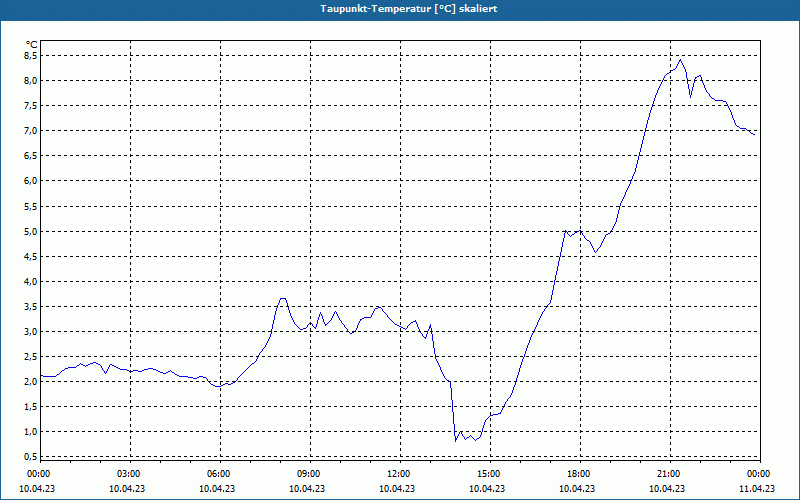The image size is (800, 500).
Task: Click the title 'Taupunkt-Temperatur [°C] skaliert'
Action: tap(409, 9)
